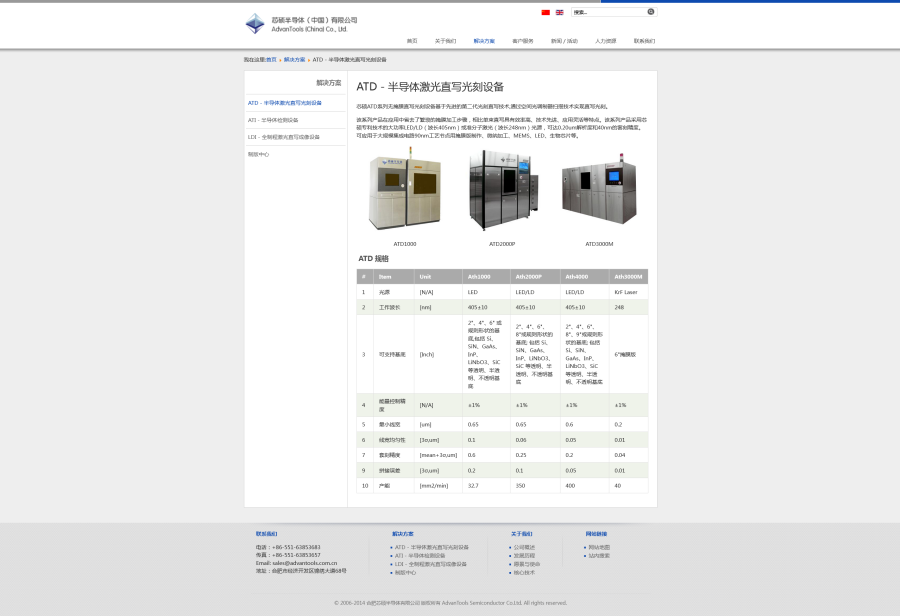This screenshot has height=616, width=900.
Task: View the ATD1000 machine product image
Action: point(405,193)
